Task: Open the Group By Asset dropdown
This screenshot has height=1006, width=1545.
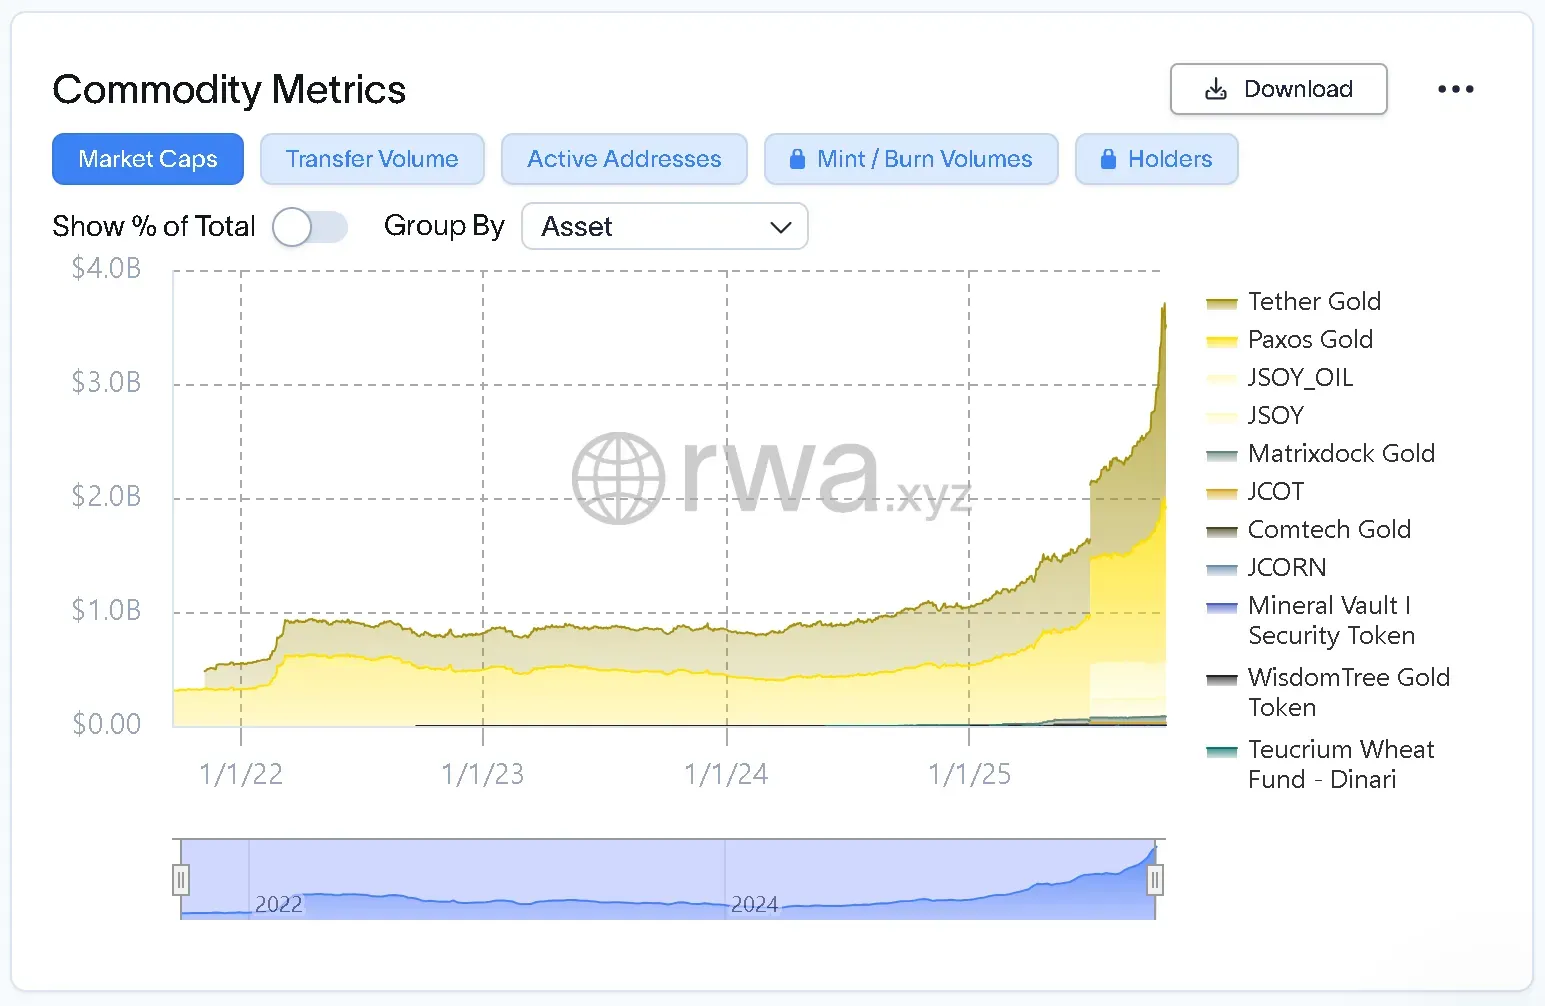Action: [664, 227]
